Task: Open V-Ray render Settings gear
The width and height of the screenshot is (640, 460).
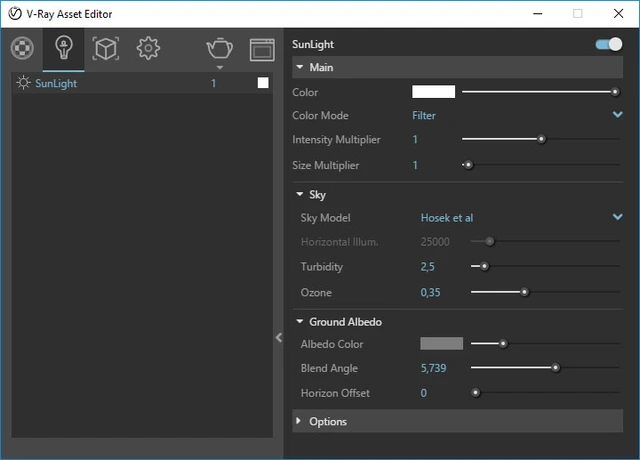Action: click(x=149, y=49)
